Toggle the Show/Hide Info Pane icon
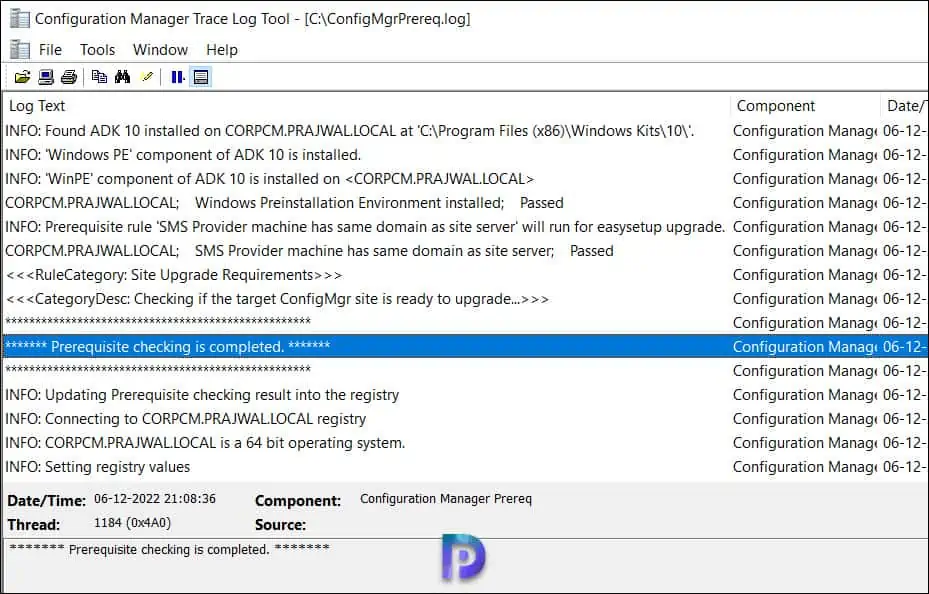Viewport: 929px width, 594px height. pos(201,77)
